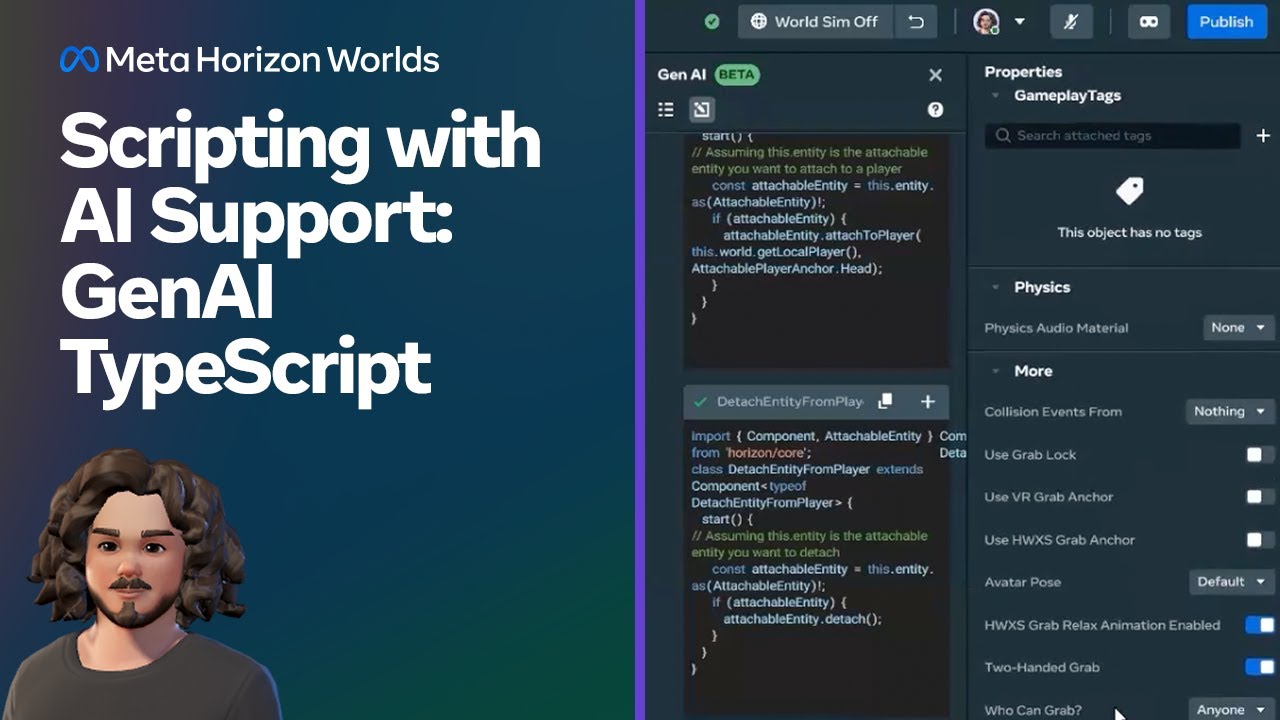Open Who Can Grab dropdown

click(1232, 710)
